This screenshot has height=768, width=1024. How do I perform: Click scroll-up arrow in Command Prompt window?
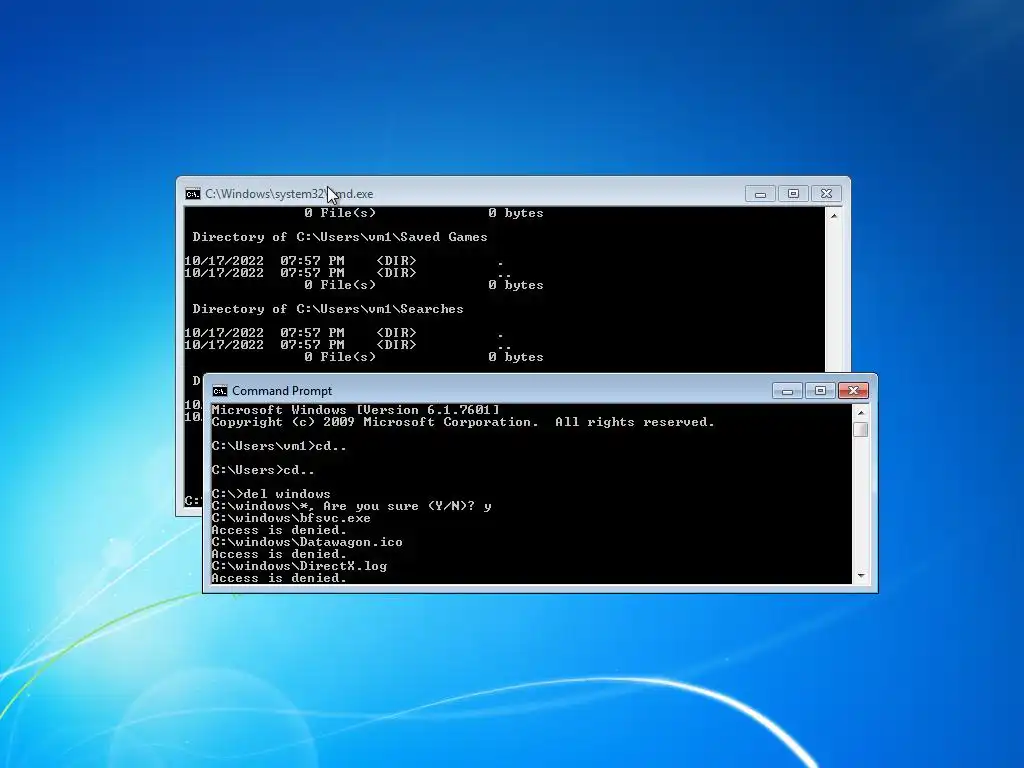click(x=861, y=413)
